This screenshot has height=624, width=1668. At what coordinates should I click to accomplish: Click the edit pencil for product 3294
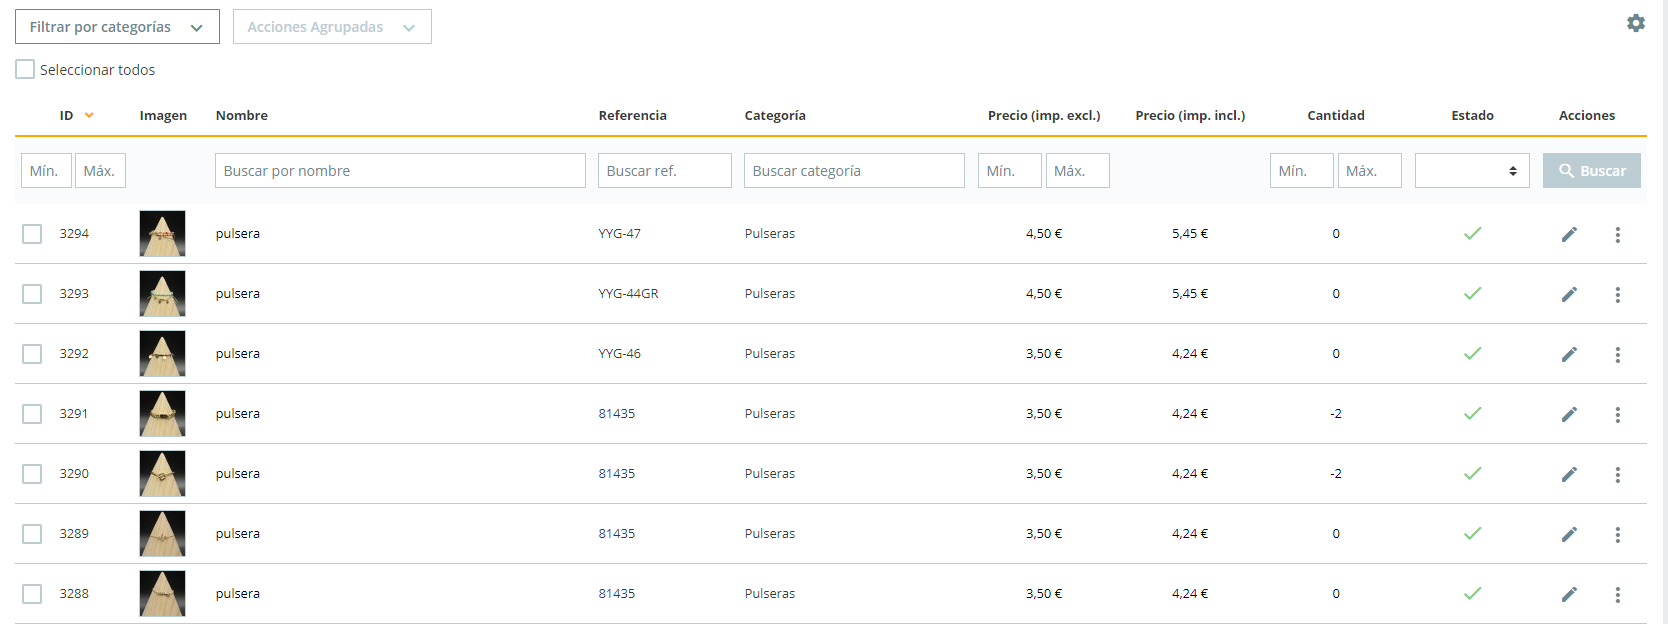[1569, 234]
